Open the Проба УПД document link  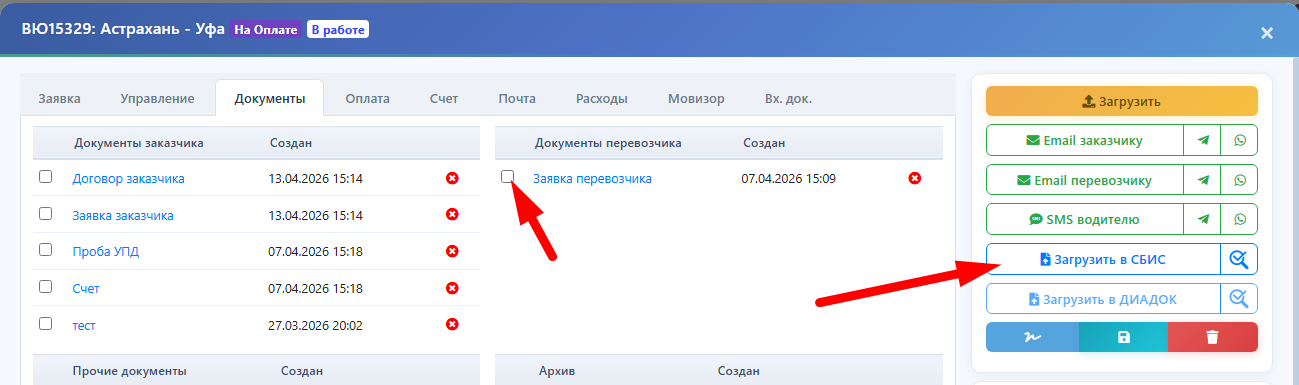(x=106, y=251)
